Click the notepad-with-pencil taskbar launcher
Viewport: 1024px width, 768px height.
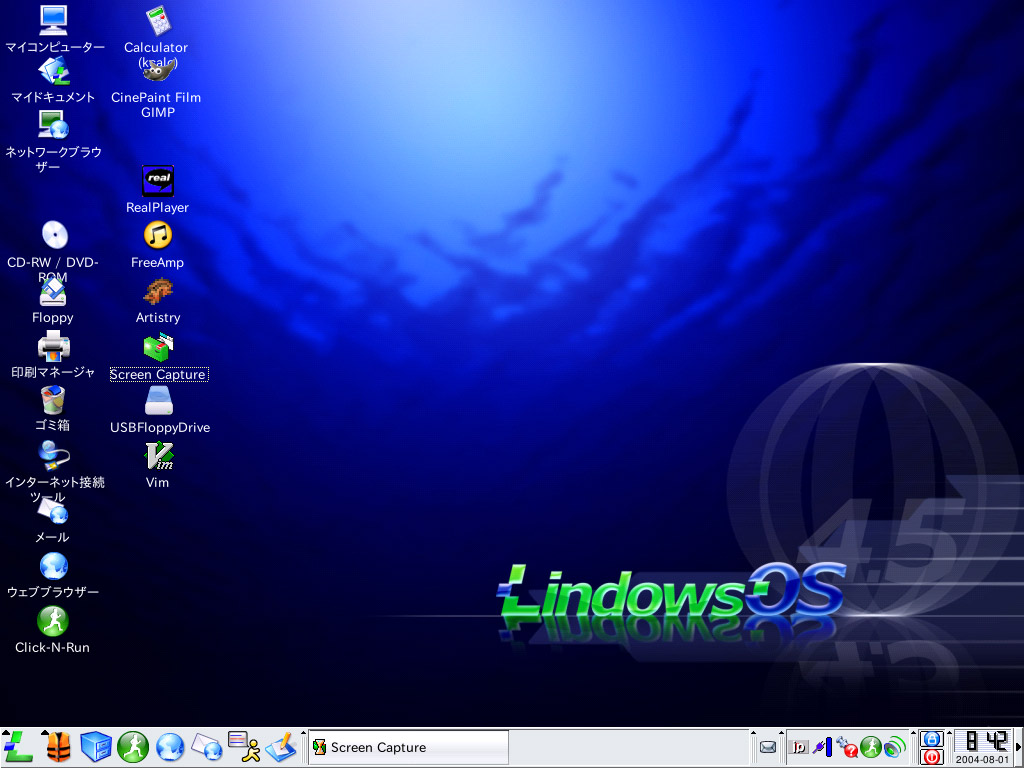click(x=281, y=746)
